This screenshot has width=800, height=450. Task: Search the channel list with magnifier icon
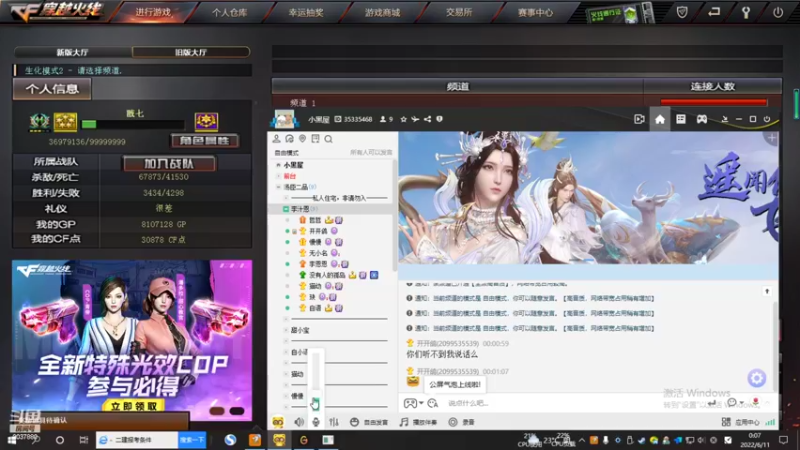click(329, 139)
